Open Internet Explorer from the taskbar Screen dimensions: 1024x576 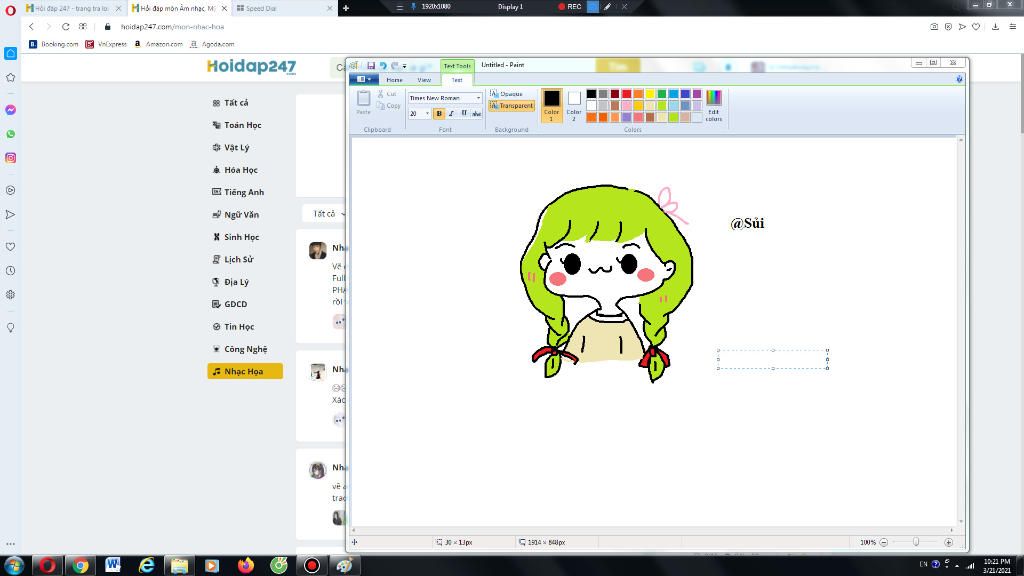146,566
